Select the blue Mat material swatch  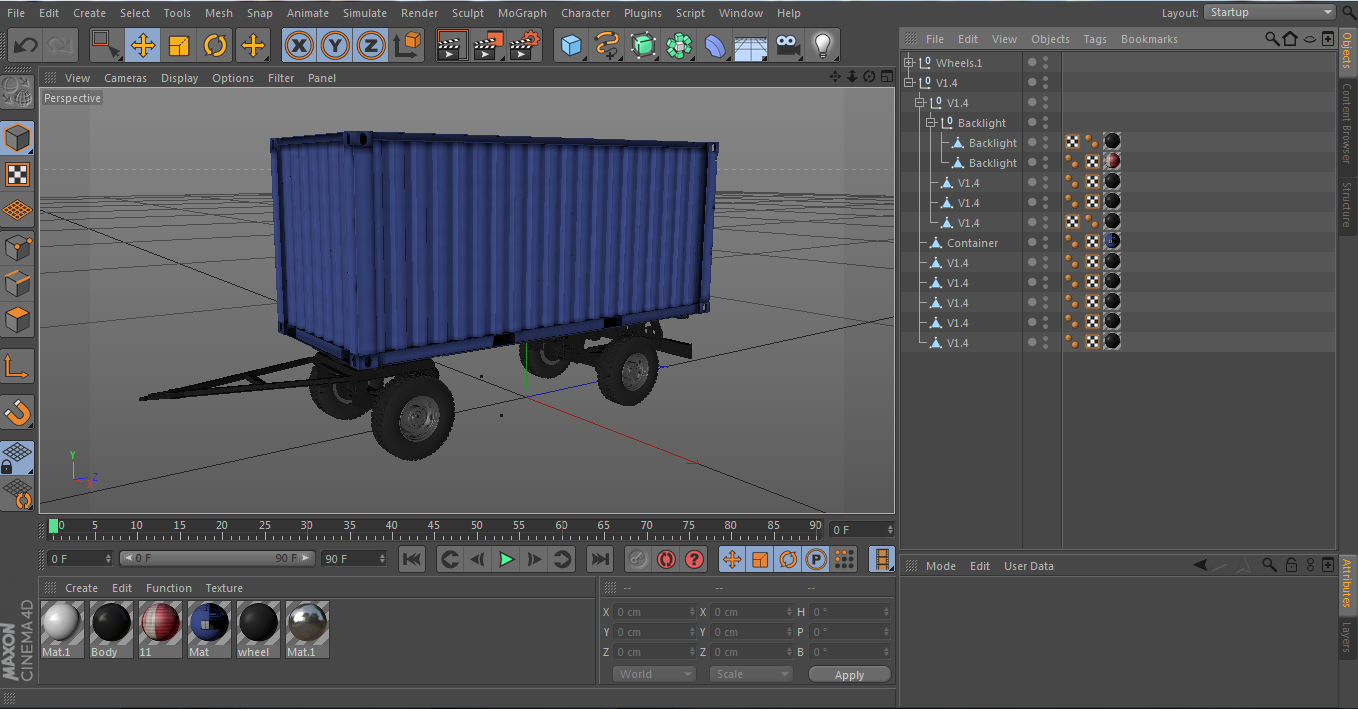(x=209, y=623)
